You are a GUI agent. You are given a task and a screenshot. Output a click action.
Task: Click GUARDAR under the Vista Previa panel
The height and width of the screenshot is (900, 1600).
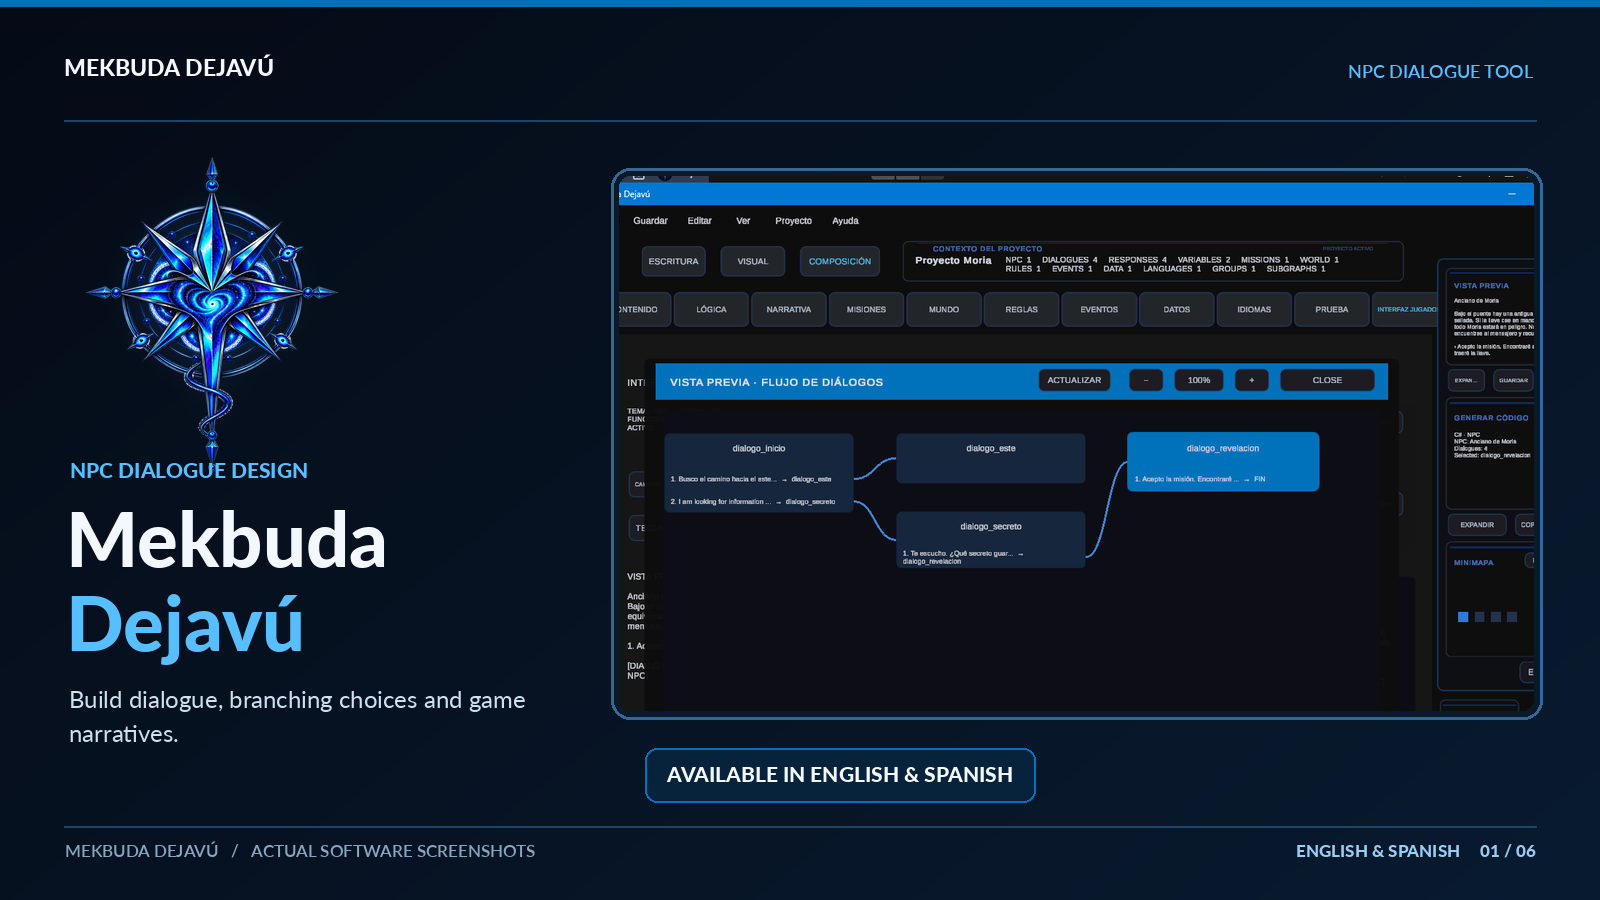(x=1513, y=381)
